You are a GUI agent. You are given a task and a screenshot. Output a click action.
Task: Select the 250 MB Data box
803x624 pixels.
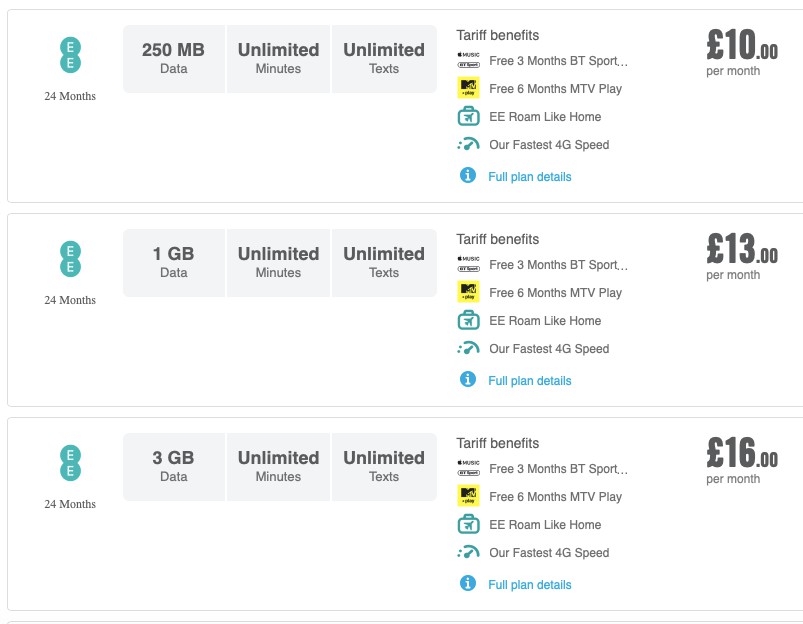coord(174,58)
